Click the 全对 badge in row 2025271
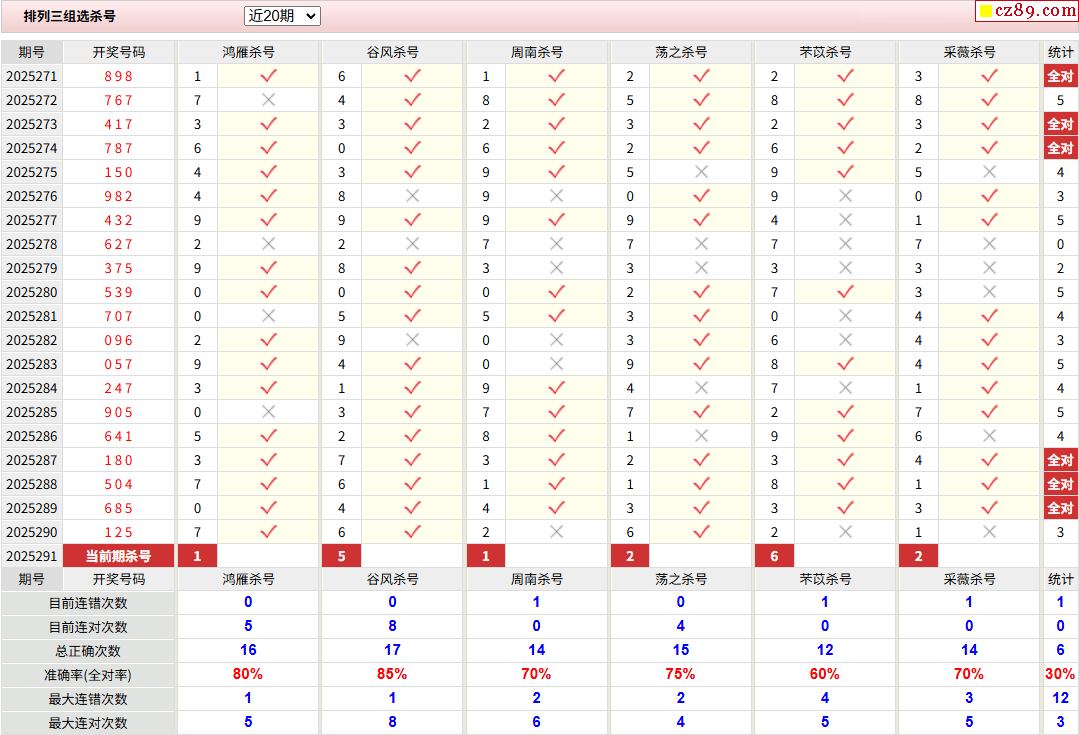Screen dimensions: 1079x735 point(1060,76)
